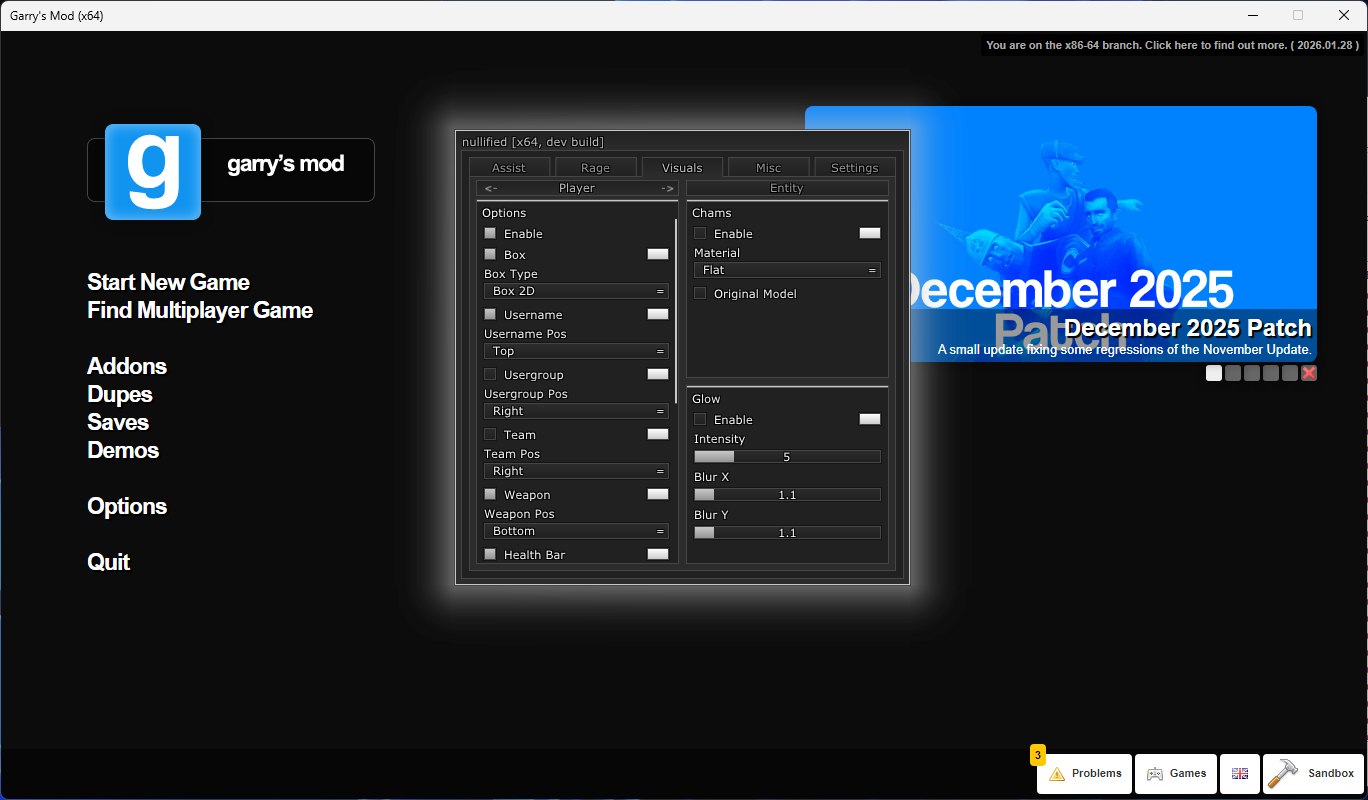Viewport: 1368px width, 800px height.
Task: Click the Options panel vertical scrollbar
Action: click(676, 311)
